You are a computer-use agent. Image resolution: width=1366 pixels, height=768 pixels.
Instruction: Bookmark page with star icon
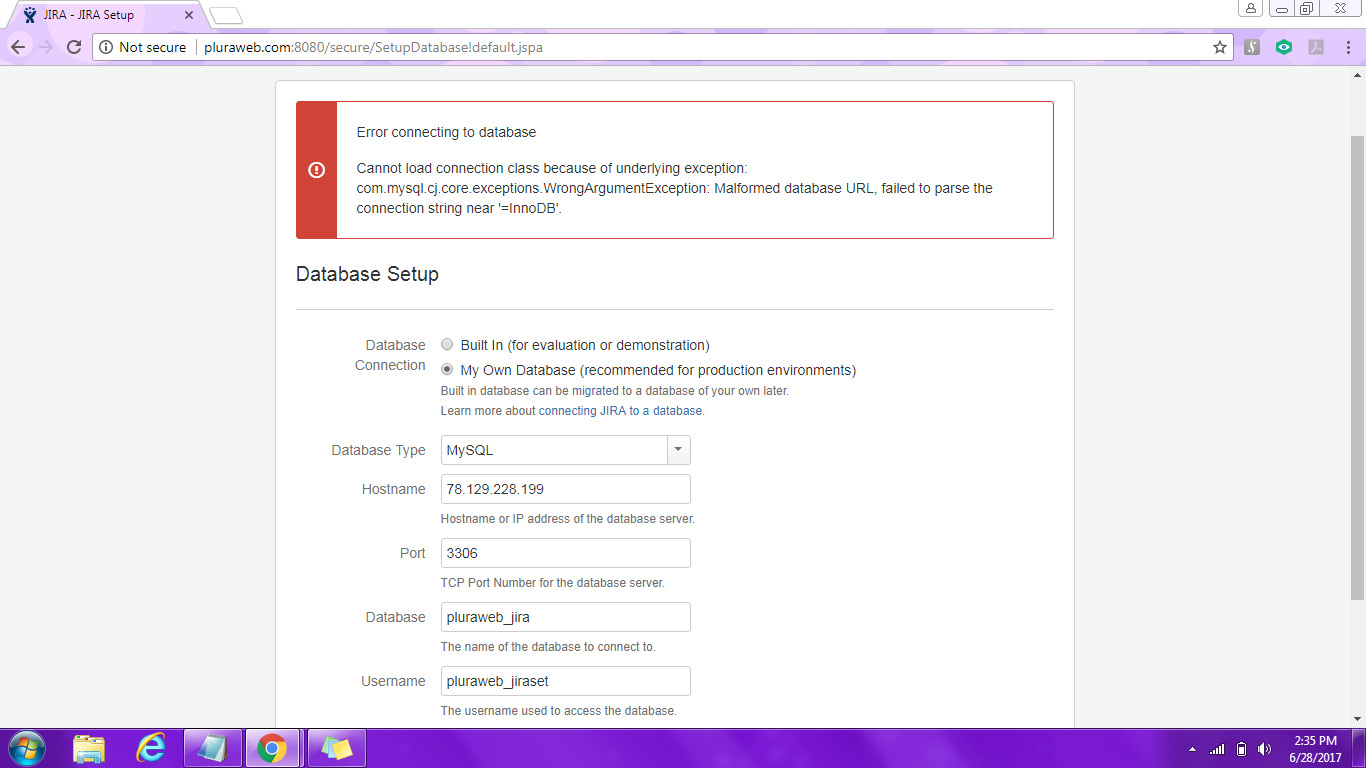(x=1220, y=47)
